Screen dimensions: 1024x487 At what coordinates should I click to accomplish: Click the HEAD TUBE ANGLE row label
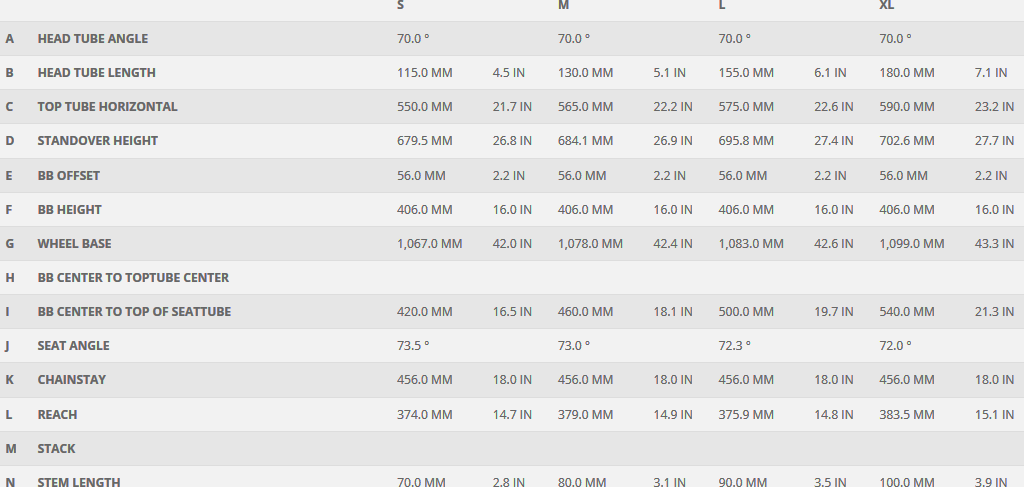click(92, 39)
